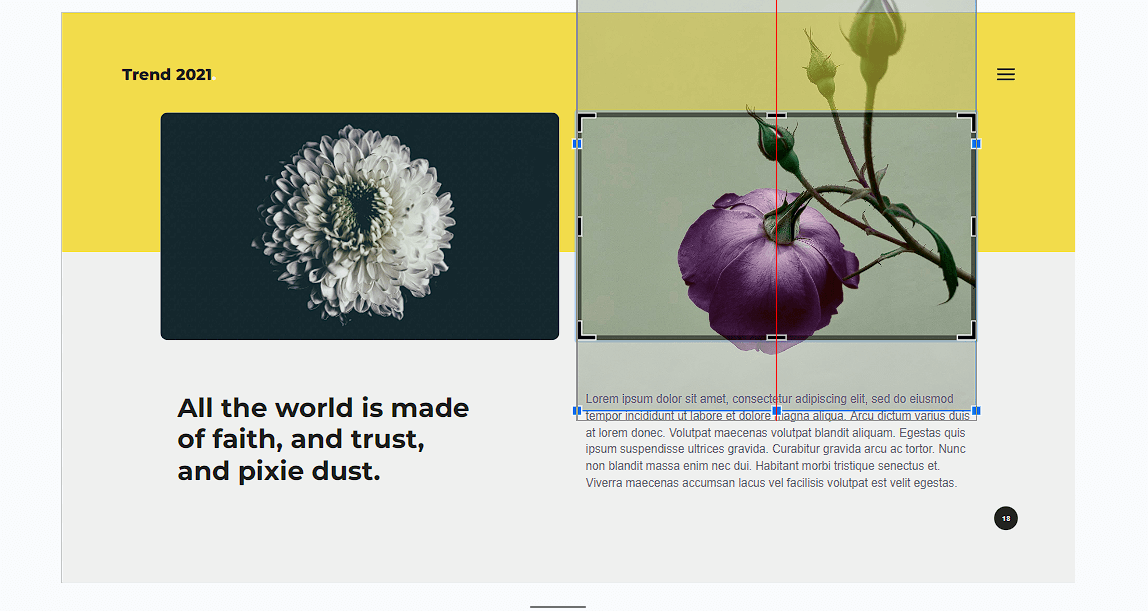Click the left-middle black crop handle
Screen dimensions: 1148x611
tap(580, 227)
